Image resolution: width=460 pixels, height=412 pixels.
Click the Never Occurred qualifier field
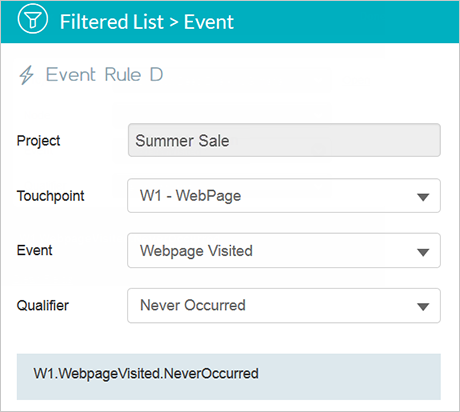(284, 306)
